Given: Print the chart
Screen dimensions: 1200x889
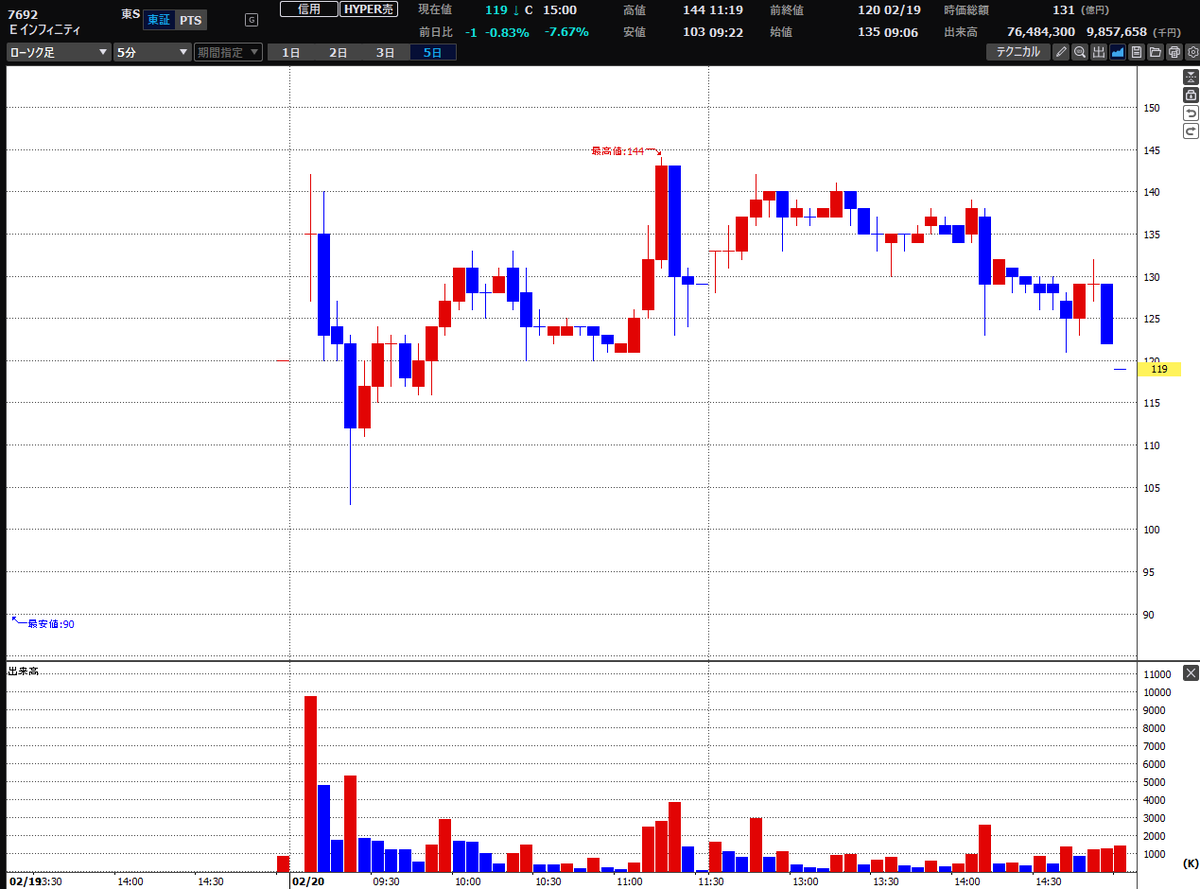Looking at the screenshot, I should pos(1172,52).
